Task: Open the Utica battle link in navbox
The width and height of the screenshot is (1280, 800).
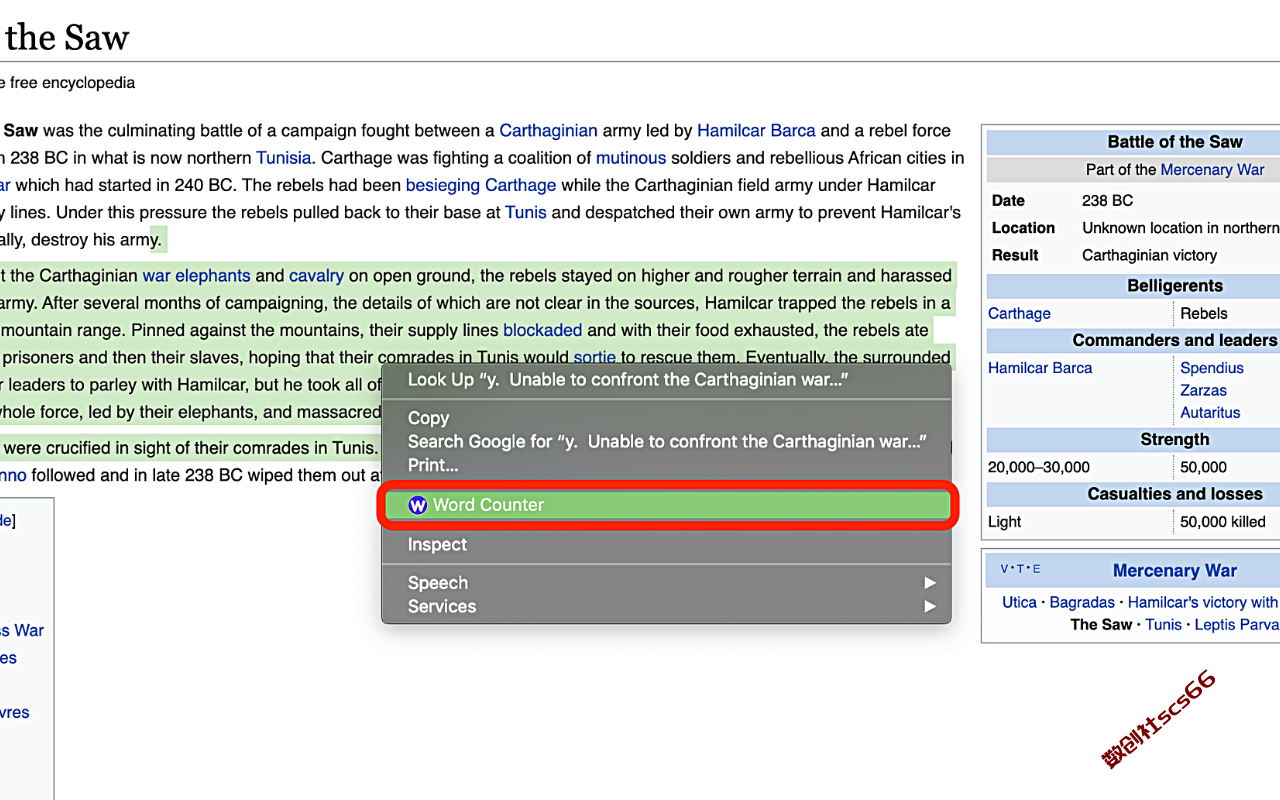Action: (x=1019, y=602)
